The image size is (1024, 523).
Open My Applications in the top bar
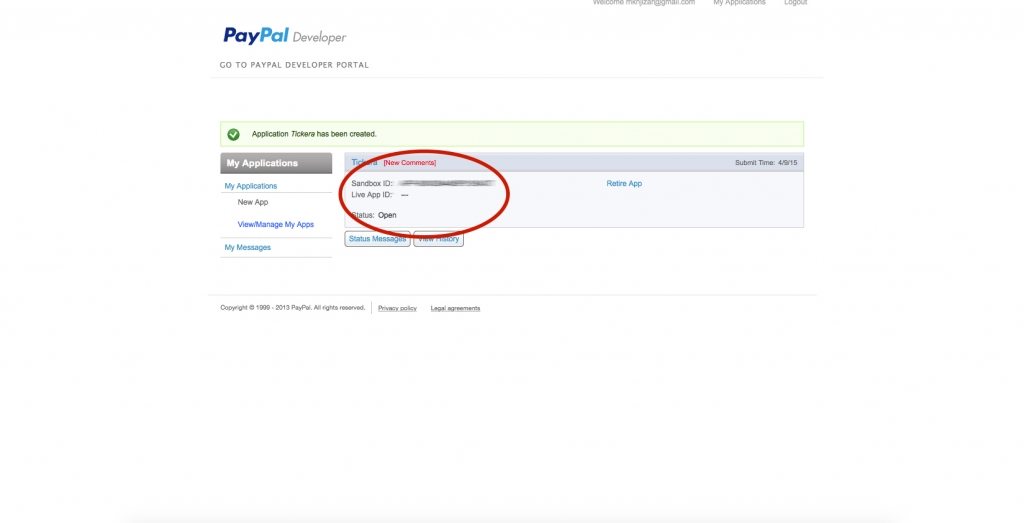pyautogui.click(x=739, y=3)
